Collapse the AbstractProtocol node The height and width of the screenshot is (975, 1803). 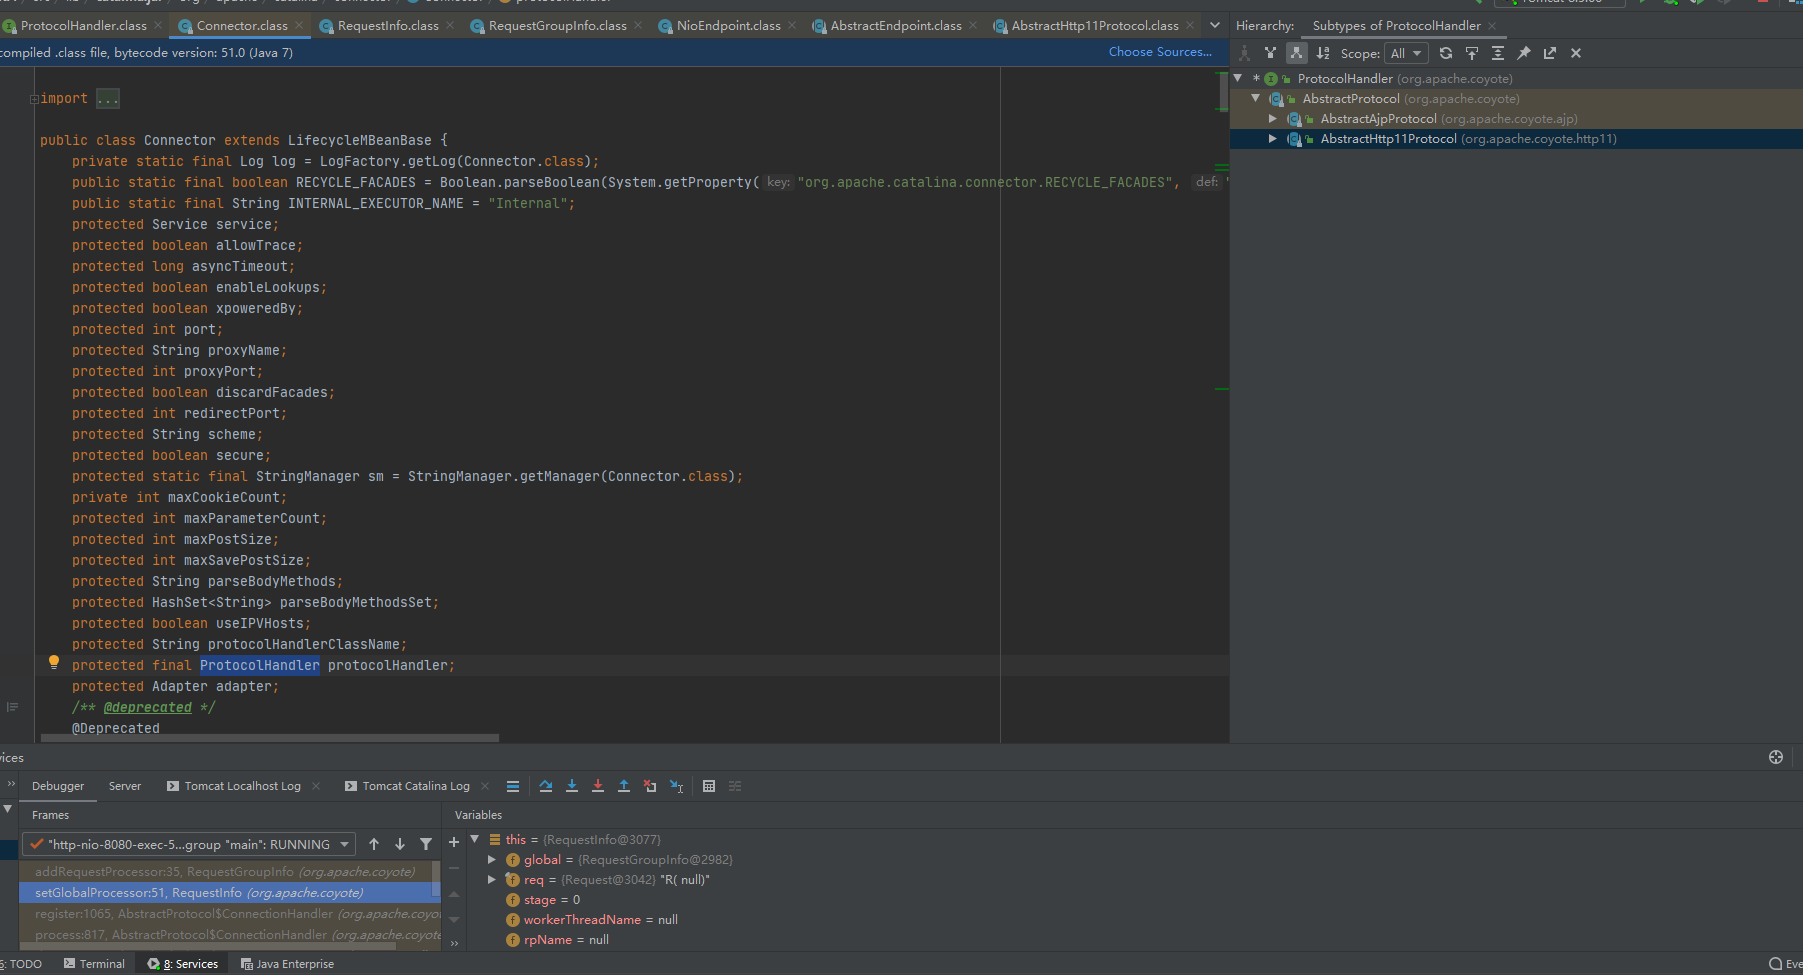(1256, 98)
